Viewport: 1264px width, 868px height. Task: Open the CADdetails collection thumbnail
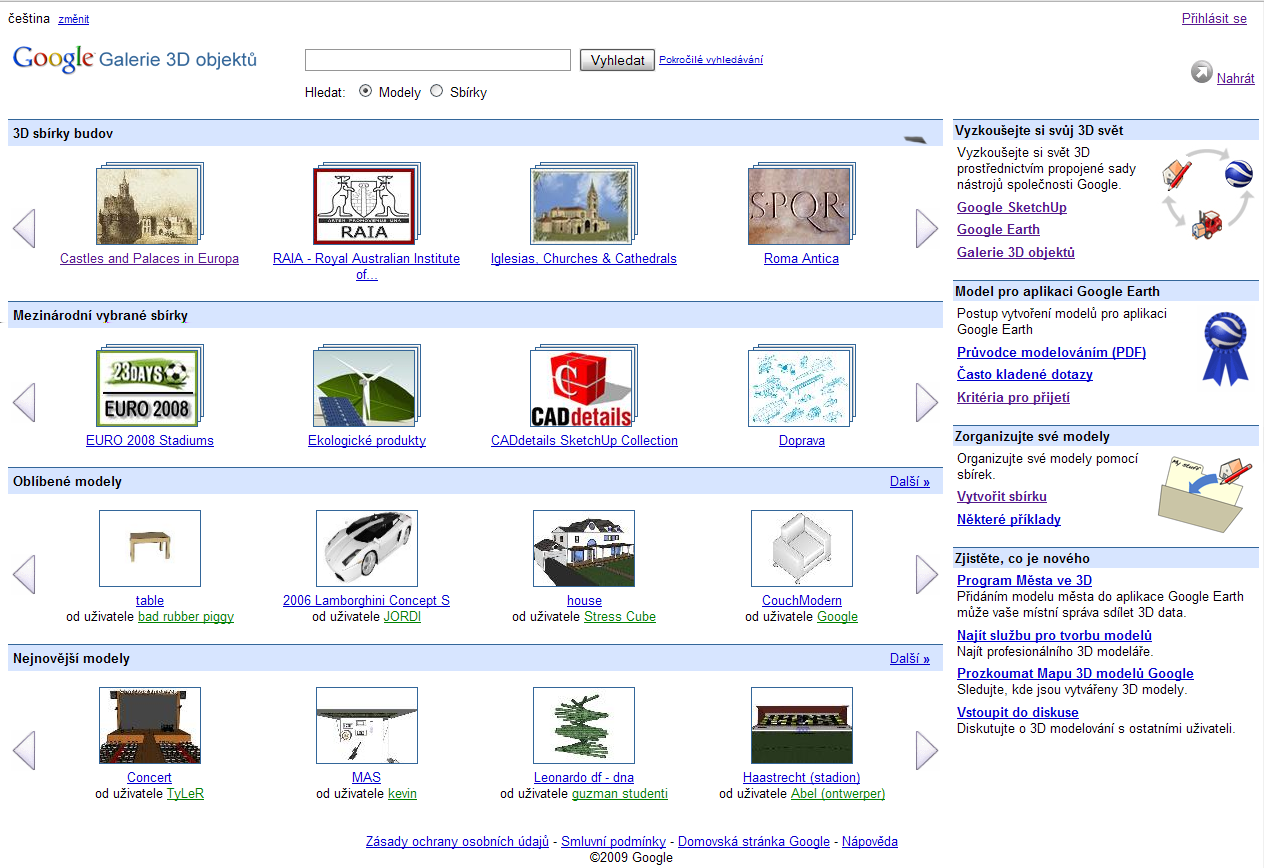(583, 386)
